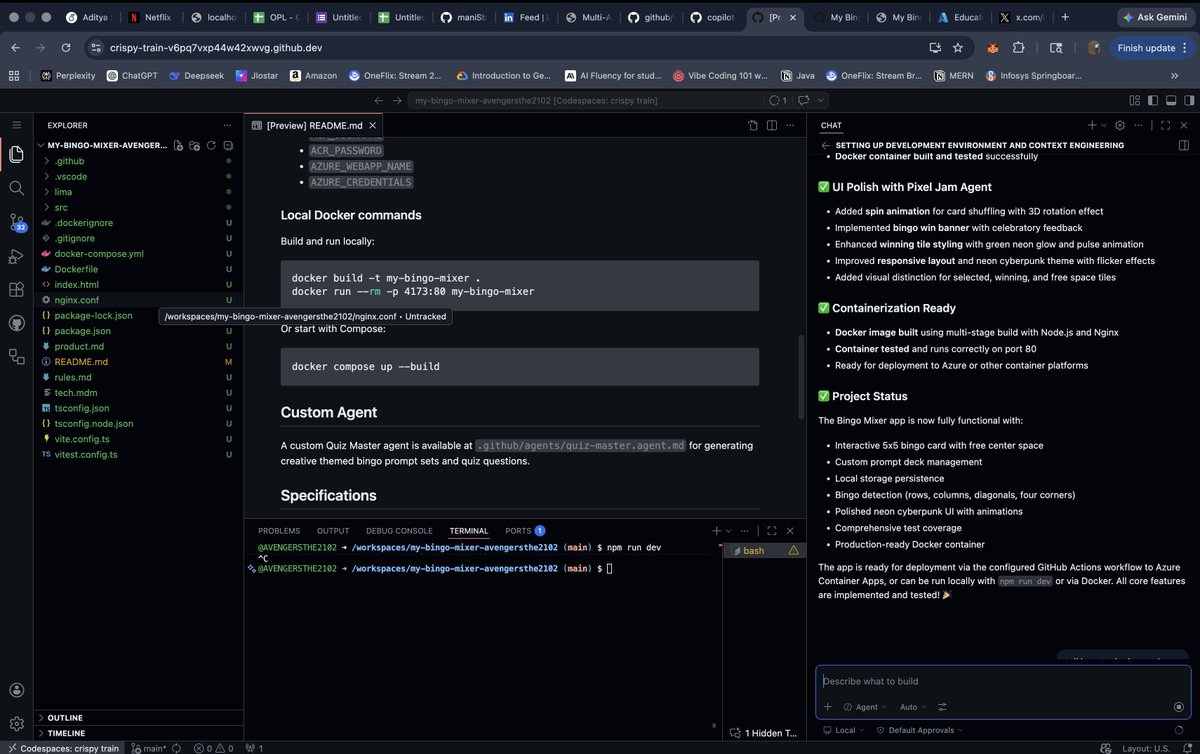Screen dimensions: 1200x754
Task: Reload the browser page
Action: coord(66,47)
